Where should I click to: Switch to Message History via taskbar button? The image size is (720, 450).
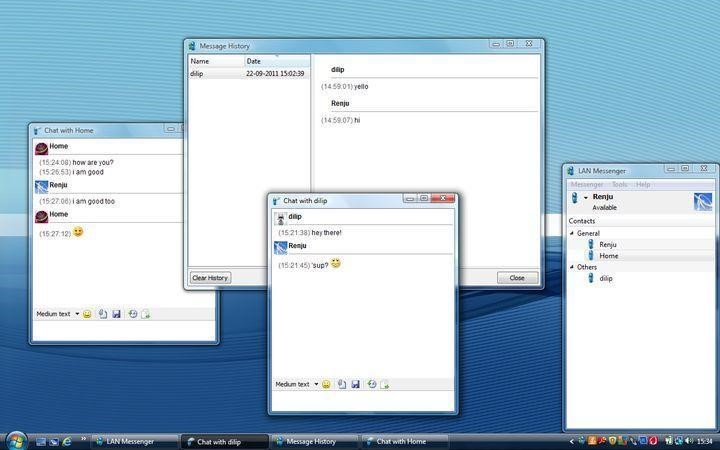(315, 442)
